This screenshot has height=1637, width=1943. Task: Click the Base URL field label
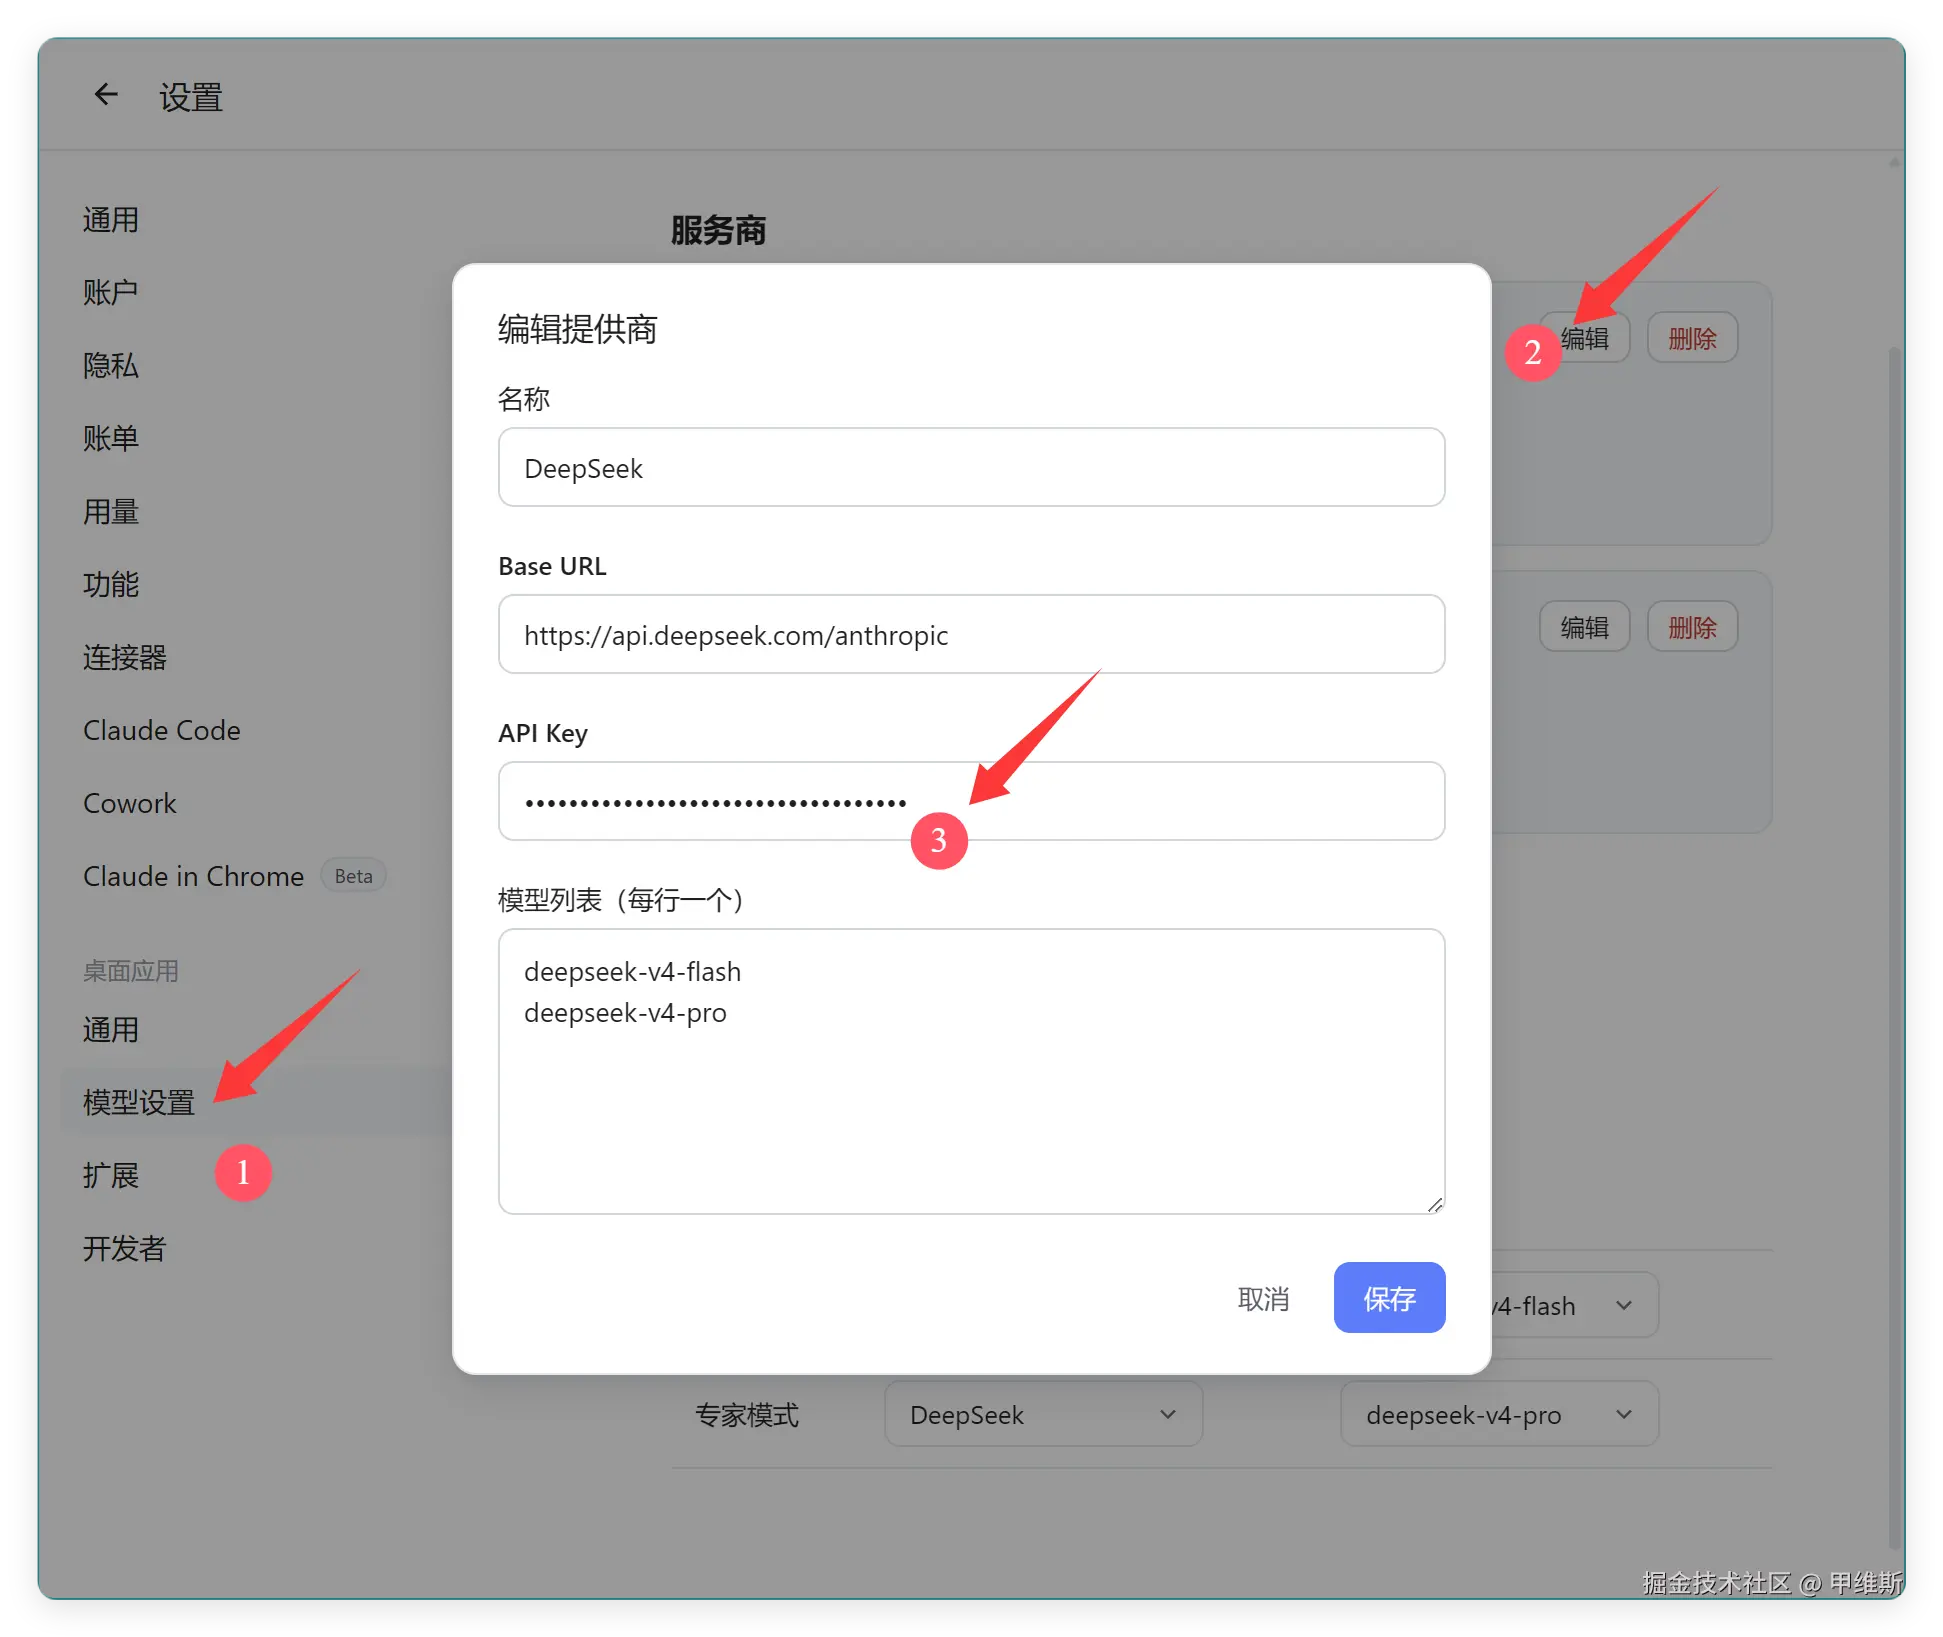pos(552,566)
